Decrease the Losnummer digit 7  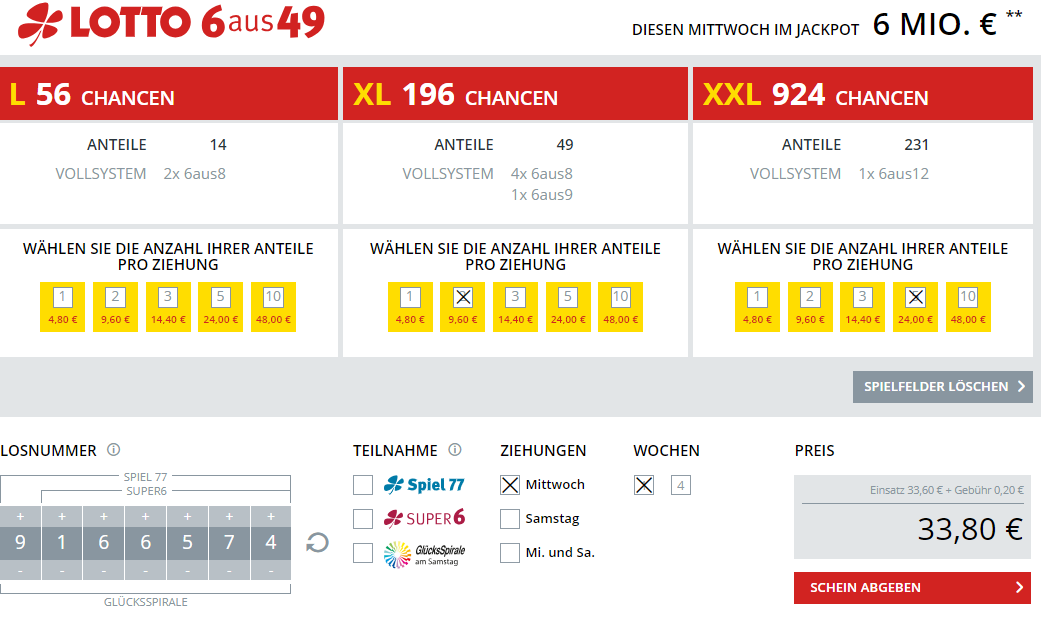(229, 570)
